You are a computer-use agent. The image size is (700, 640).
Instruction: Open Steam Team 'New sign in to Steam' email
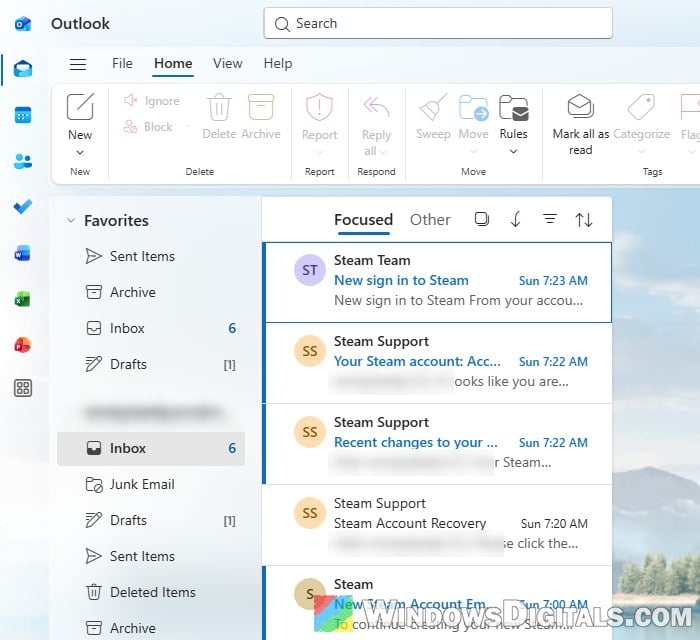(x=438, y=282)
